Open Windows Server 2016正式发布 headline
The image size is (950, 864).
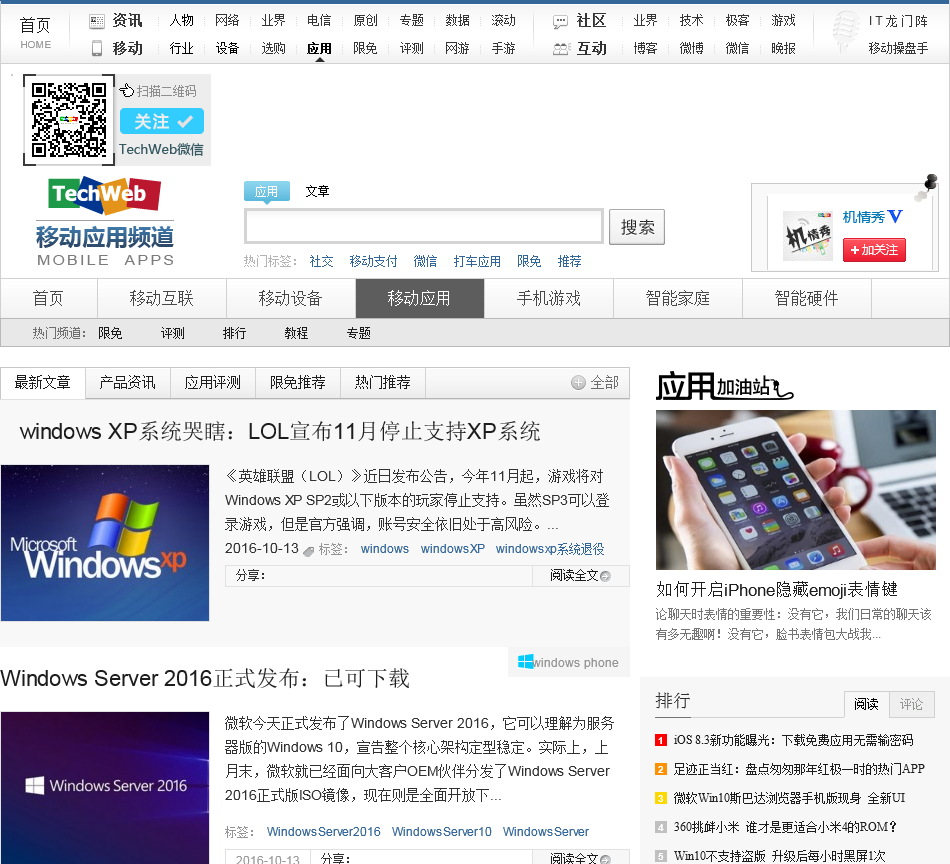[x=205, y=678]
